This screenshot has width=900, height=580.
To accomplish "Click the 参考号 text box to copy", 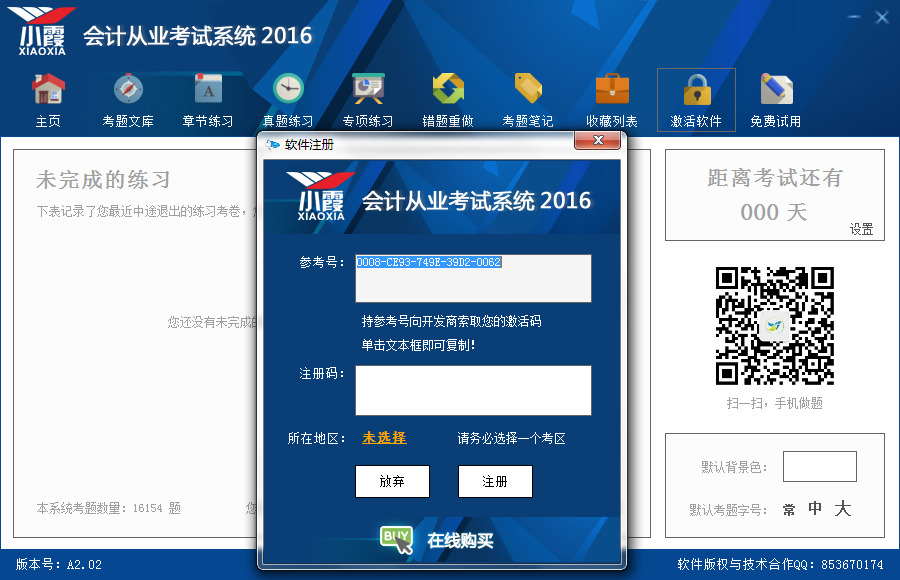I will point(473,279).
